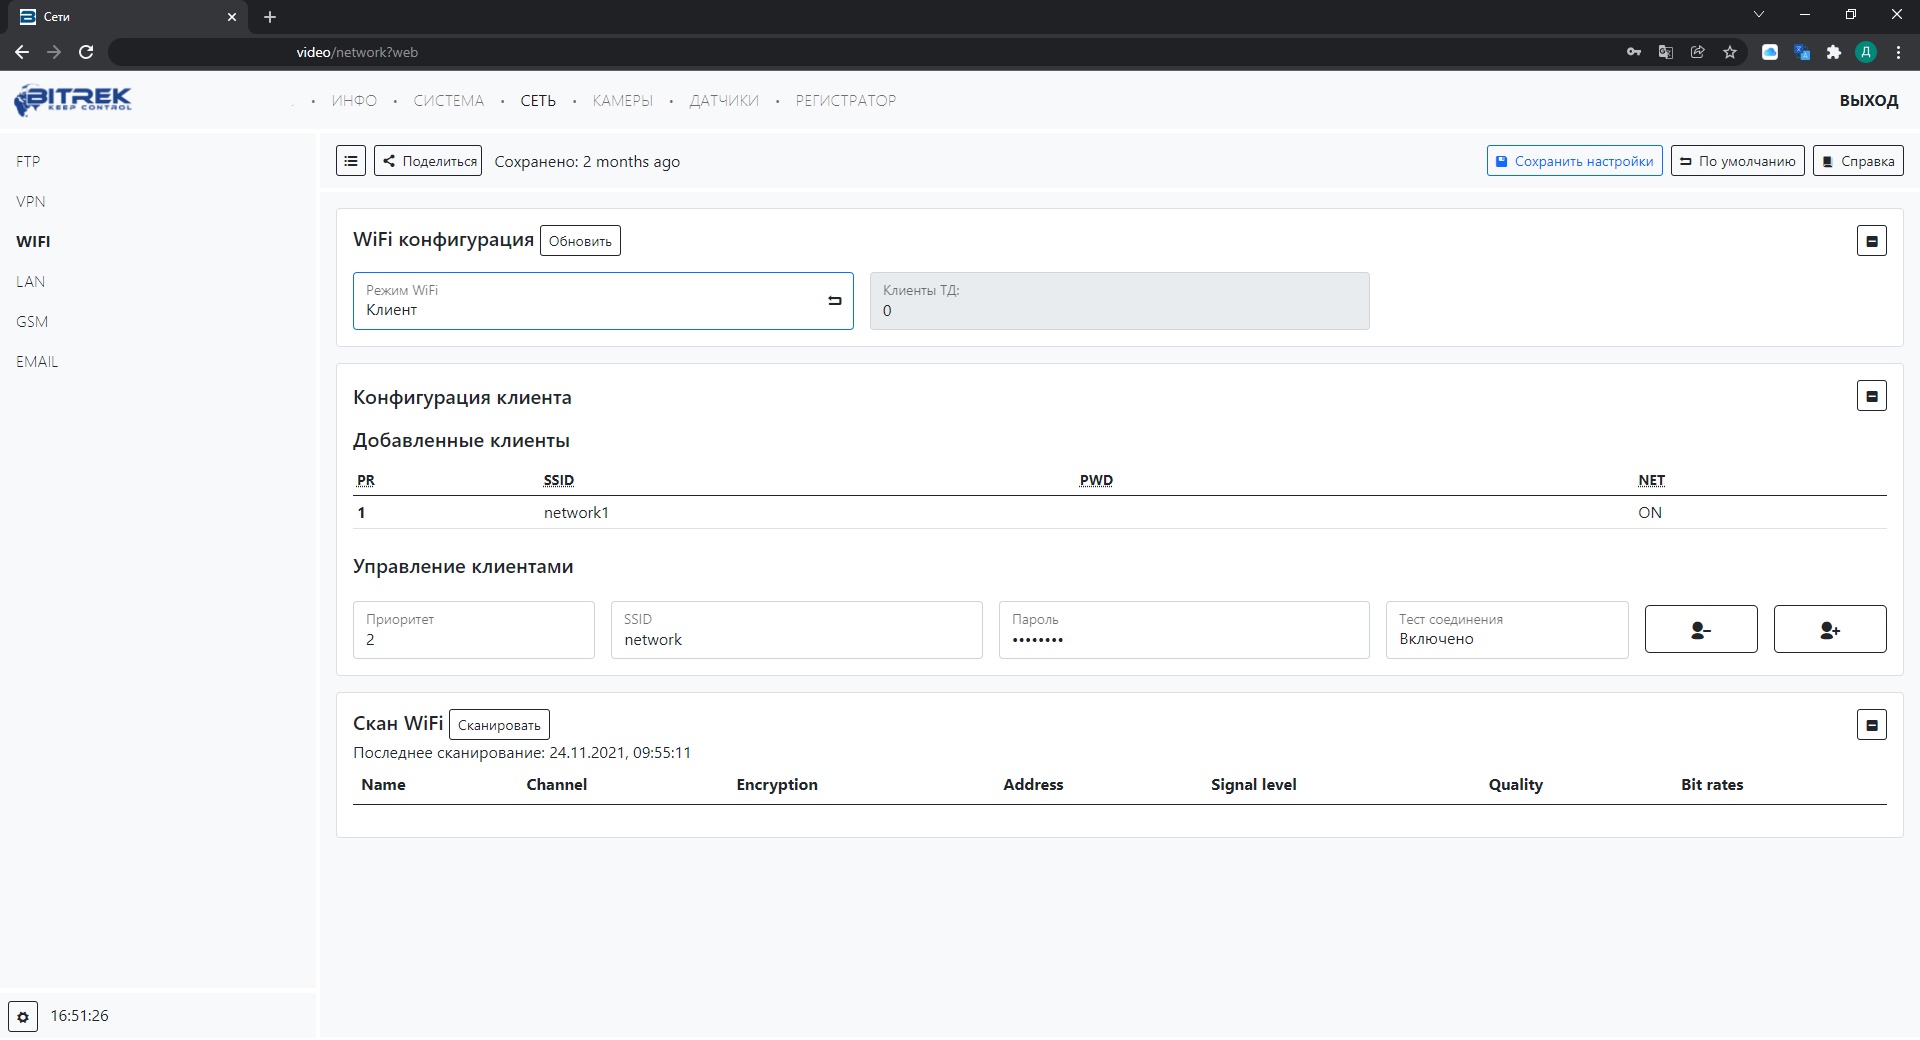This screenshot has height=1040, width=1920.
Task: Select LAN in the left sidebar
Action: click(30, 282)
